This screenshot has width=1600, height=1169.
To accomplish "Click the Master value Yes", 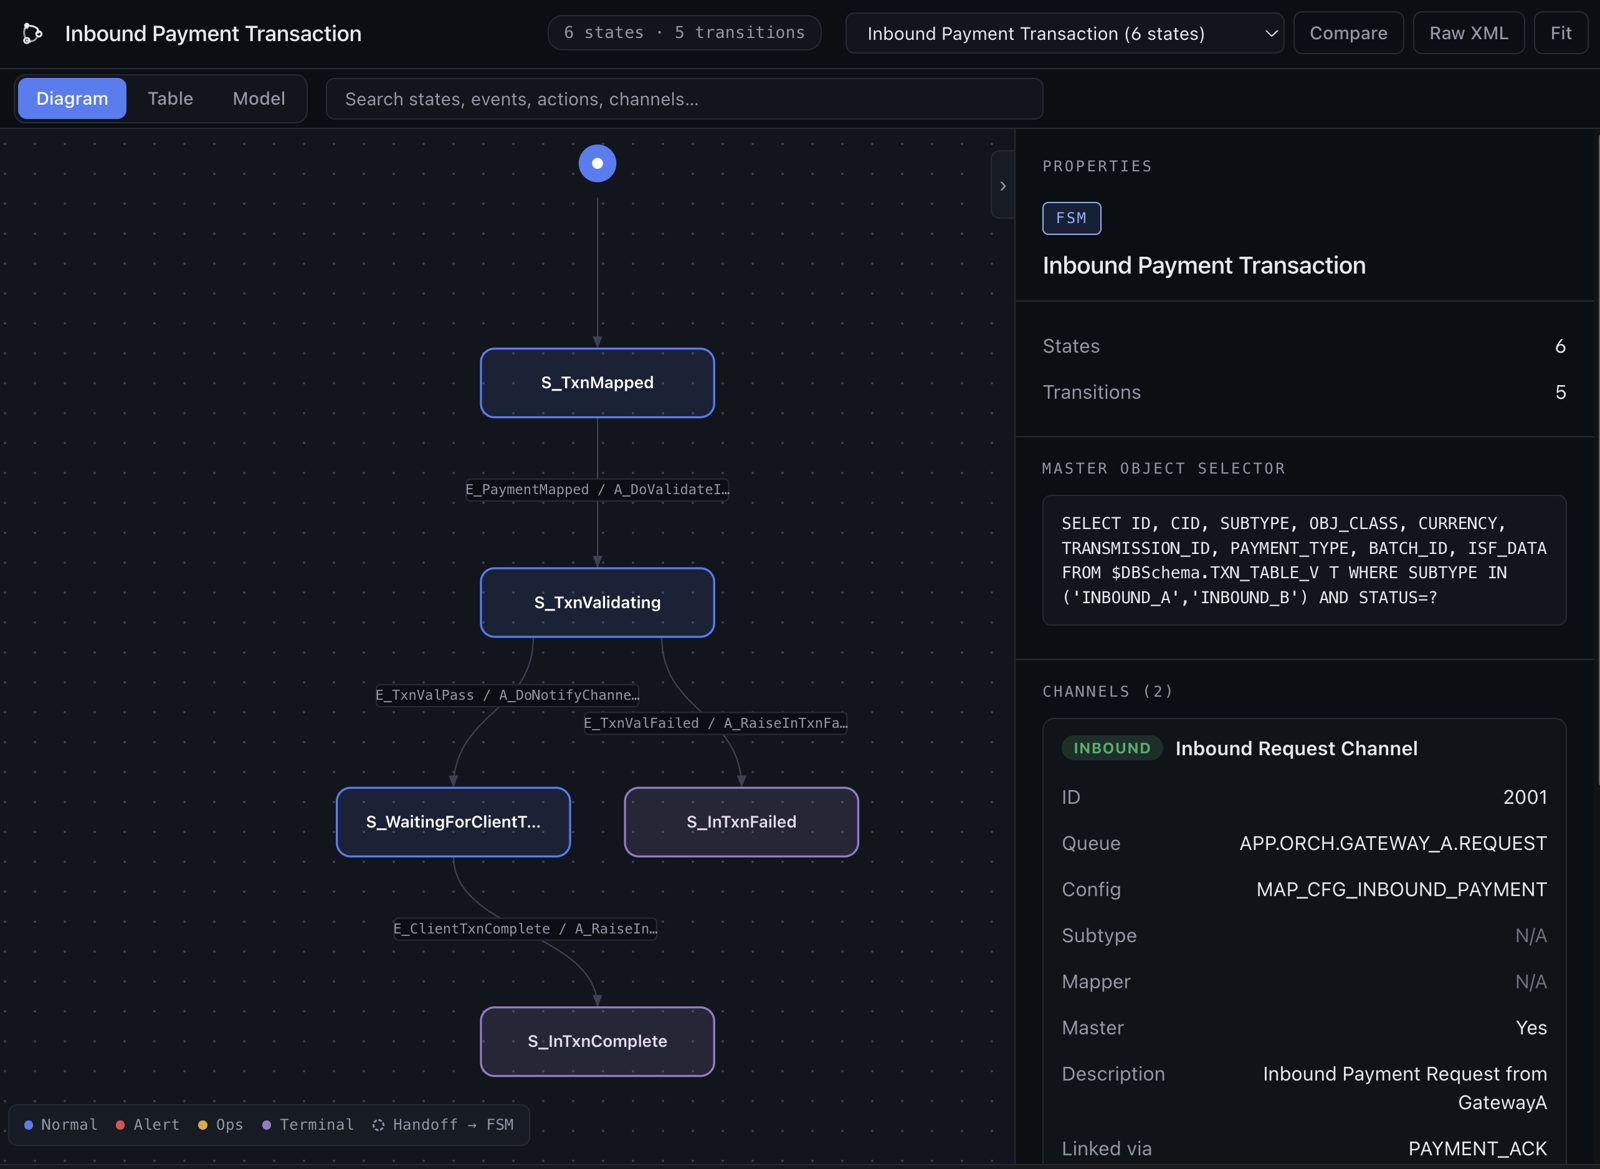I will tap(1531, 1028).
